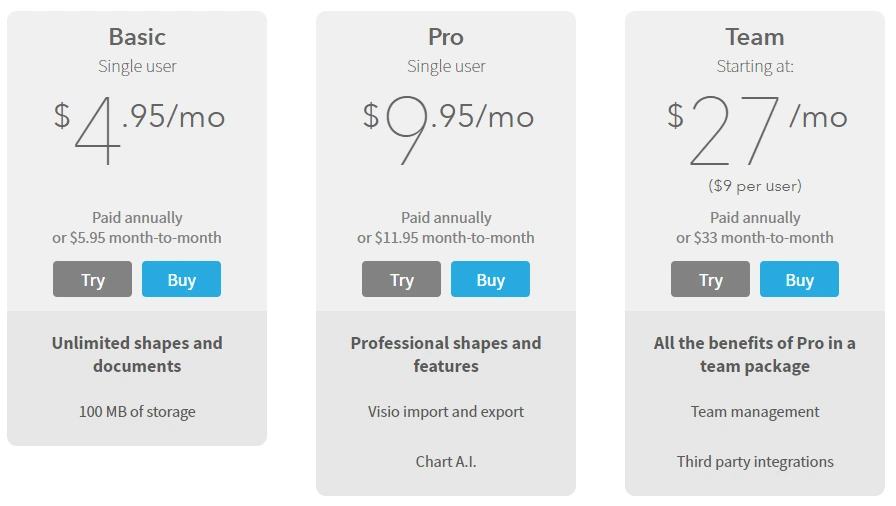Hit the Buy button for Team plan
Screen dimensions: 896x506
(x=799, y=280)
